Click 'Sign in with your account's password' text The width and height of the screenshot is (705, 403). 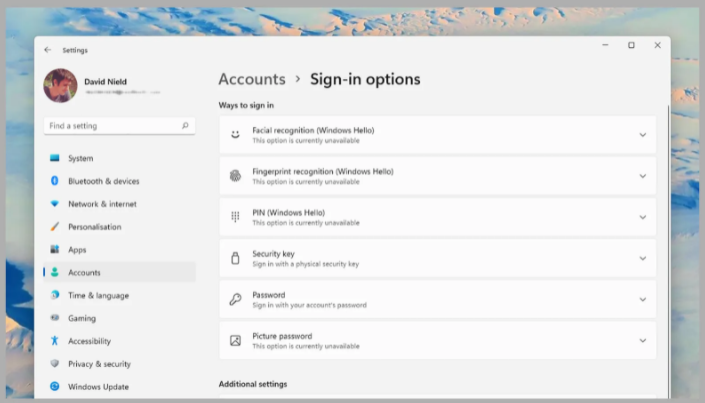point(309,305)
